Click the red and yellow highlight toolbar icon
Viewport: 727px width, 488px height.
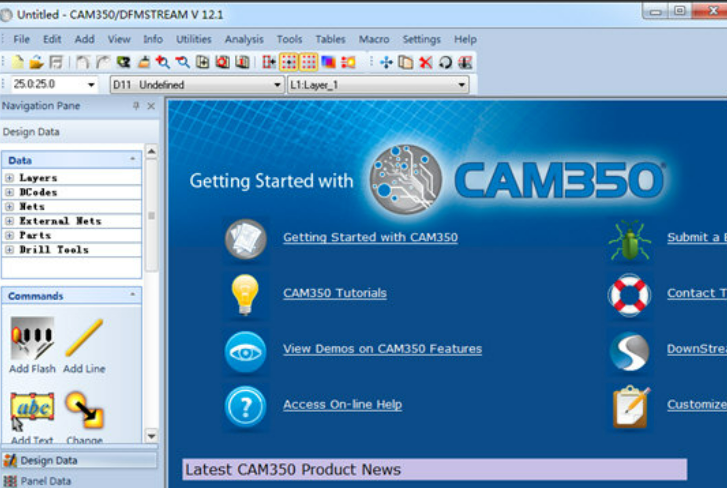(x=348, y=62)
